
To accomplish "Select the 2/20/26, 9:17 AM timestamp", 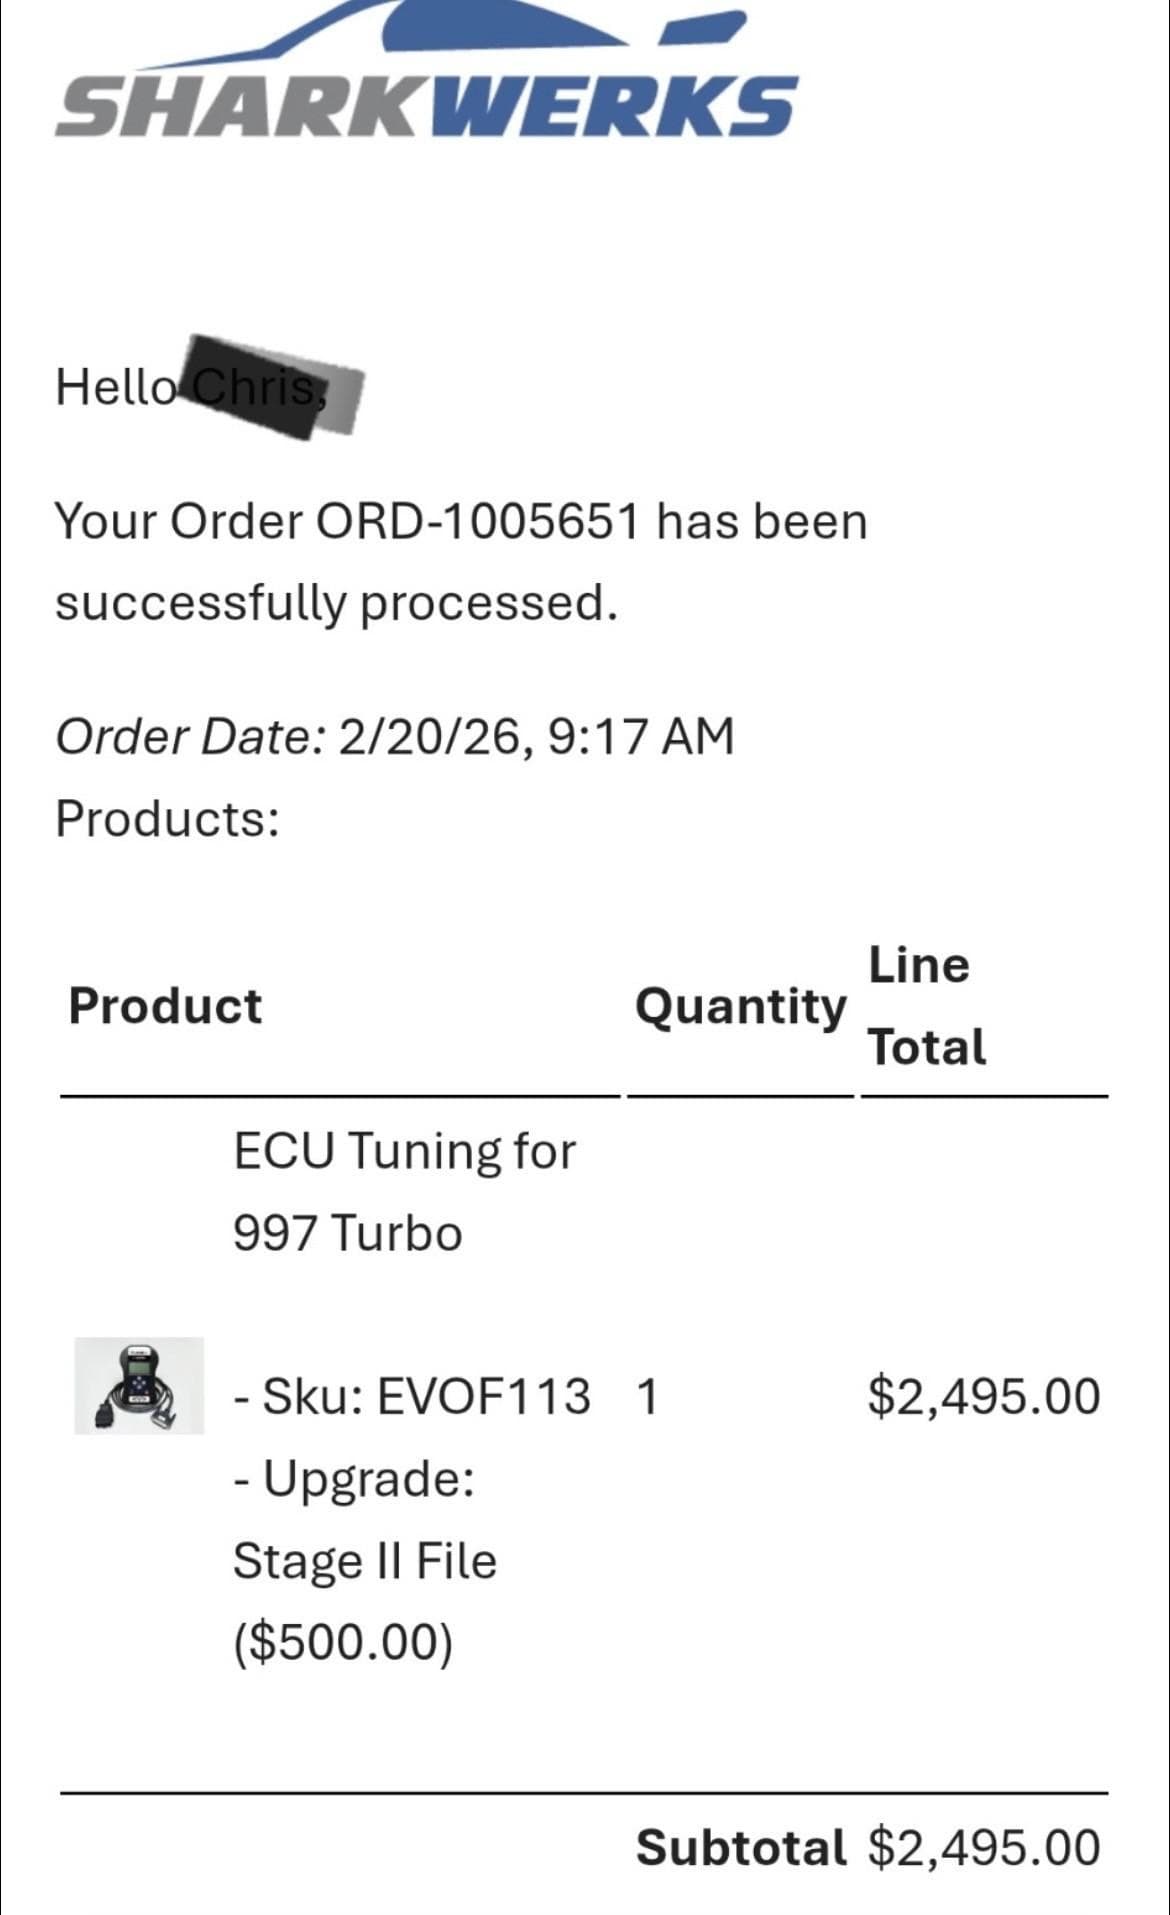I will point(536,737).
